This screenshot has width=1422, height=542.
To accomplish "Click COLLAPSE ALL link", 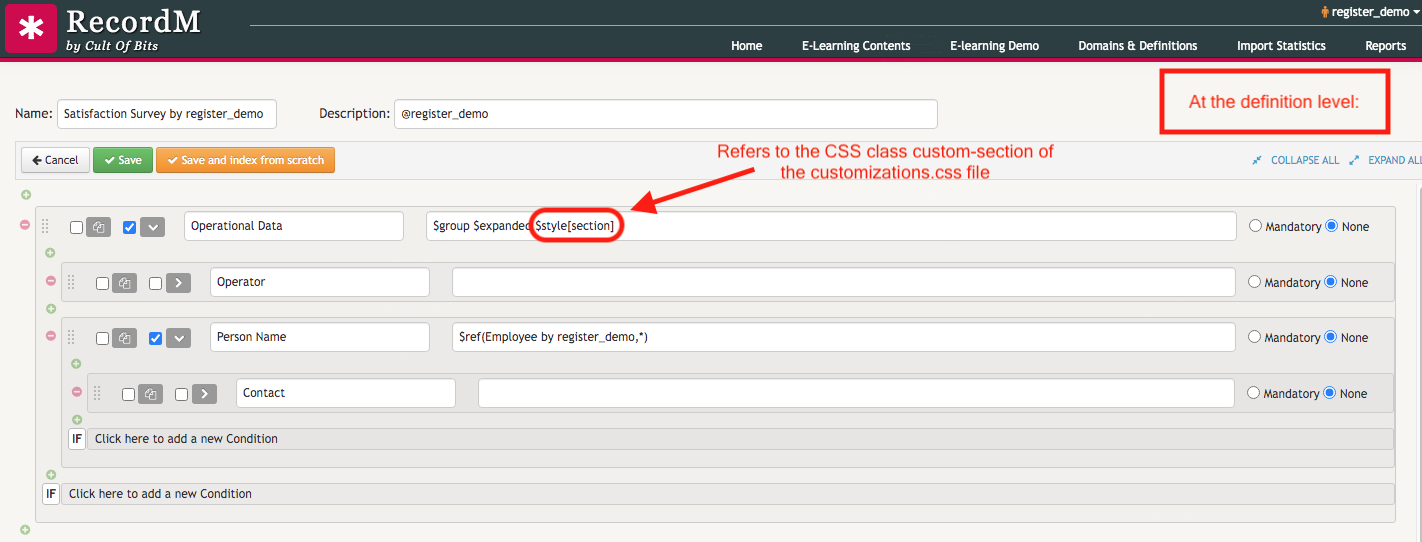I will point(1304,160).
